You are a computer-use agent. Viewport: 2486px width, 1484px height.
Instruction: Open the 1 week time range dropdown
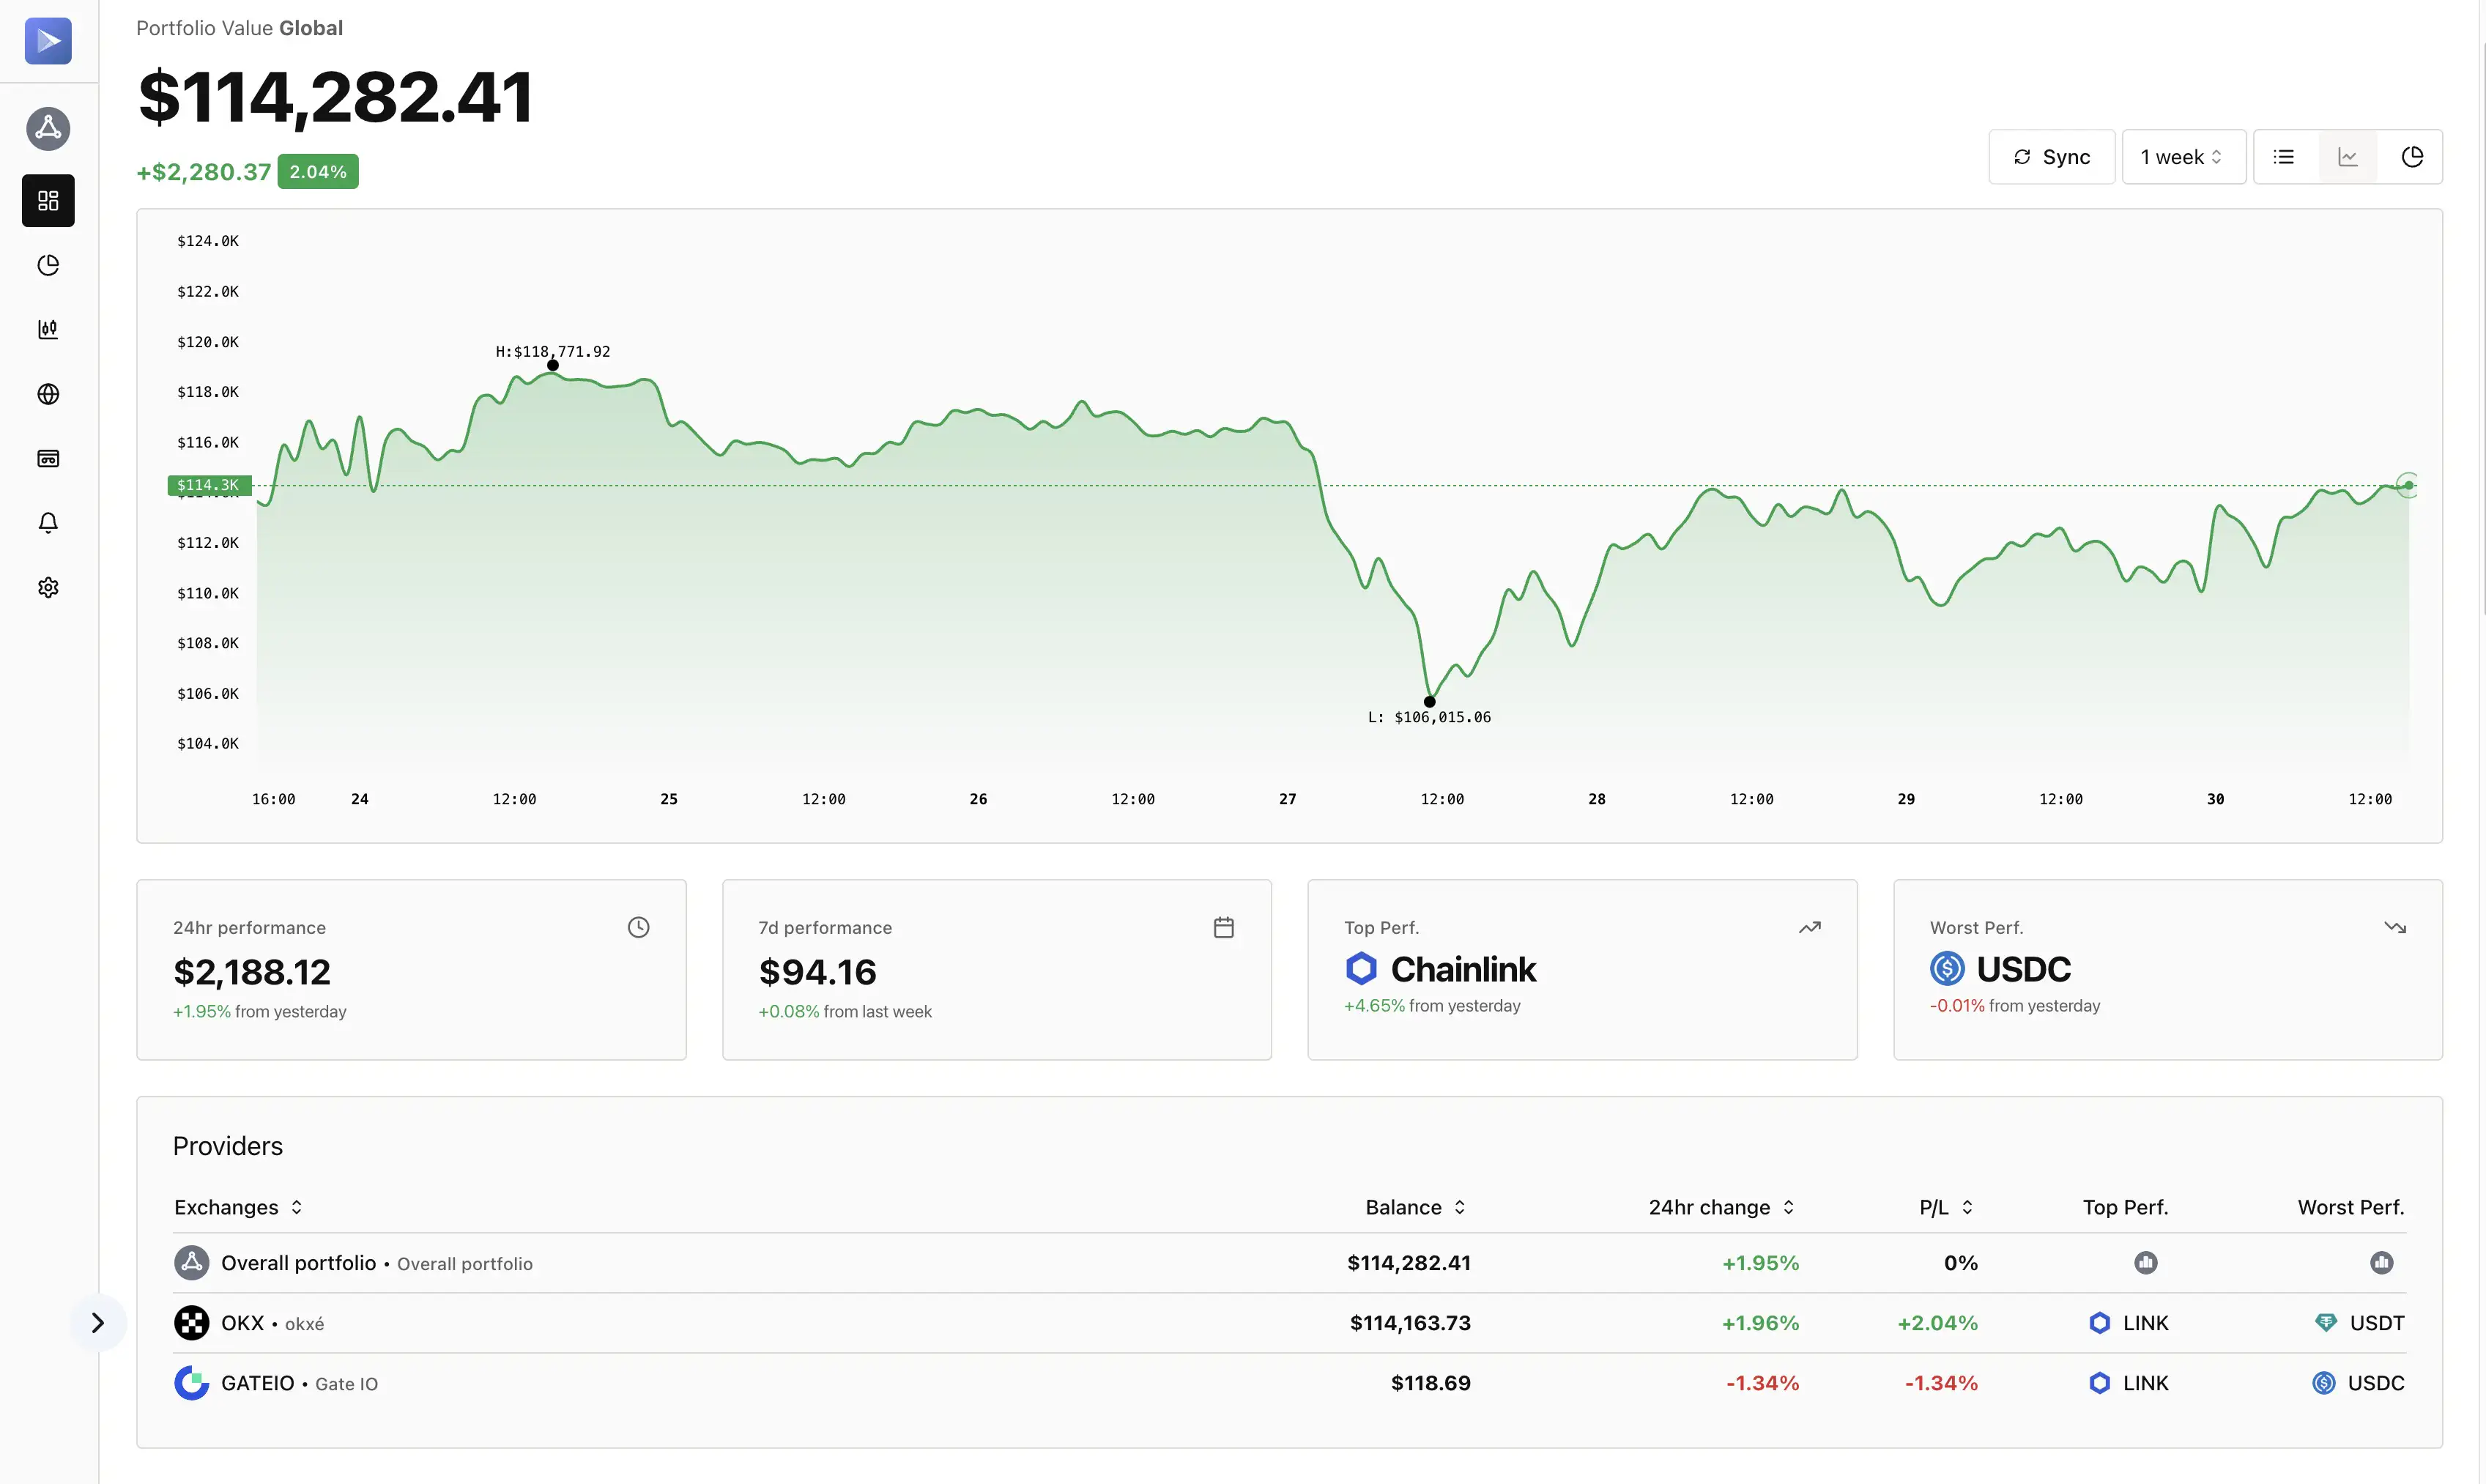tap(2182, 156)
